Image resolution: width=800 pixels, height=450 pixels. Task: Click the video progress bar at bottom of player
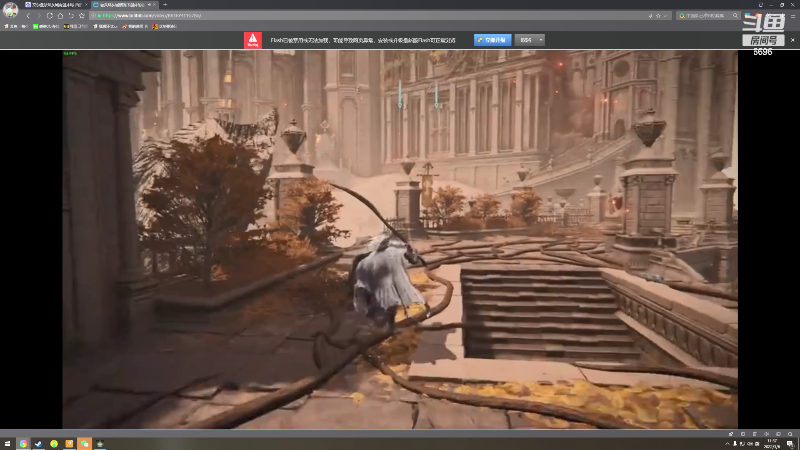click(400, 430)
